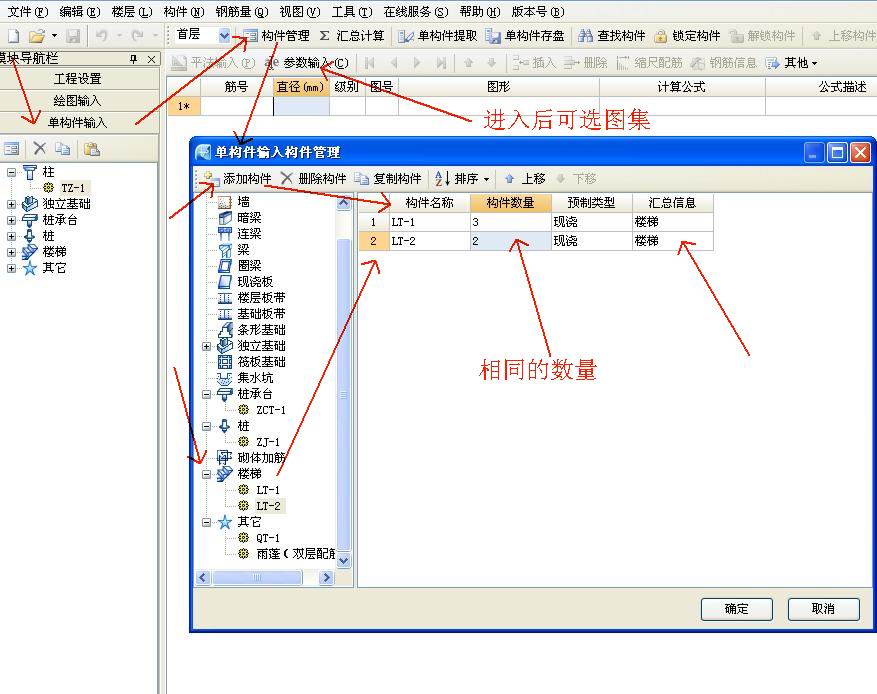Screen dimensions: 877x694
Task: Click the Open folder icon in toolbar
Action: coord(37,36)
